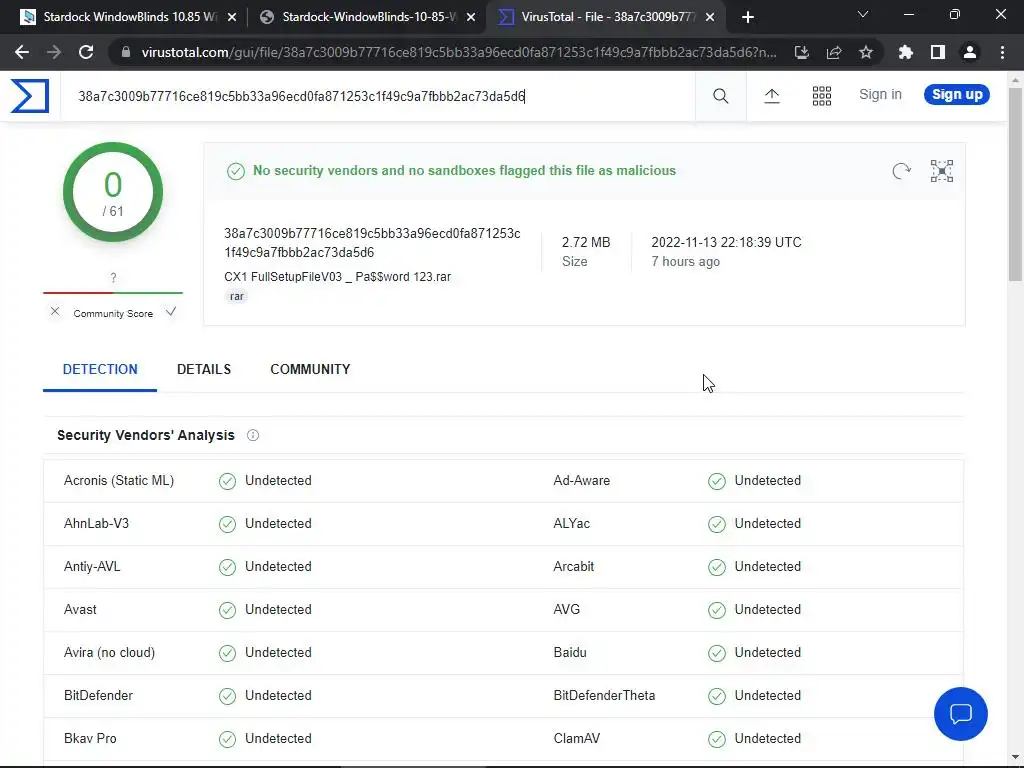Click the search magnifier icon
The image size is (1024, 768).
[x=720, y=96]
